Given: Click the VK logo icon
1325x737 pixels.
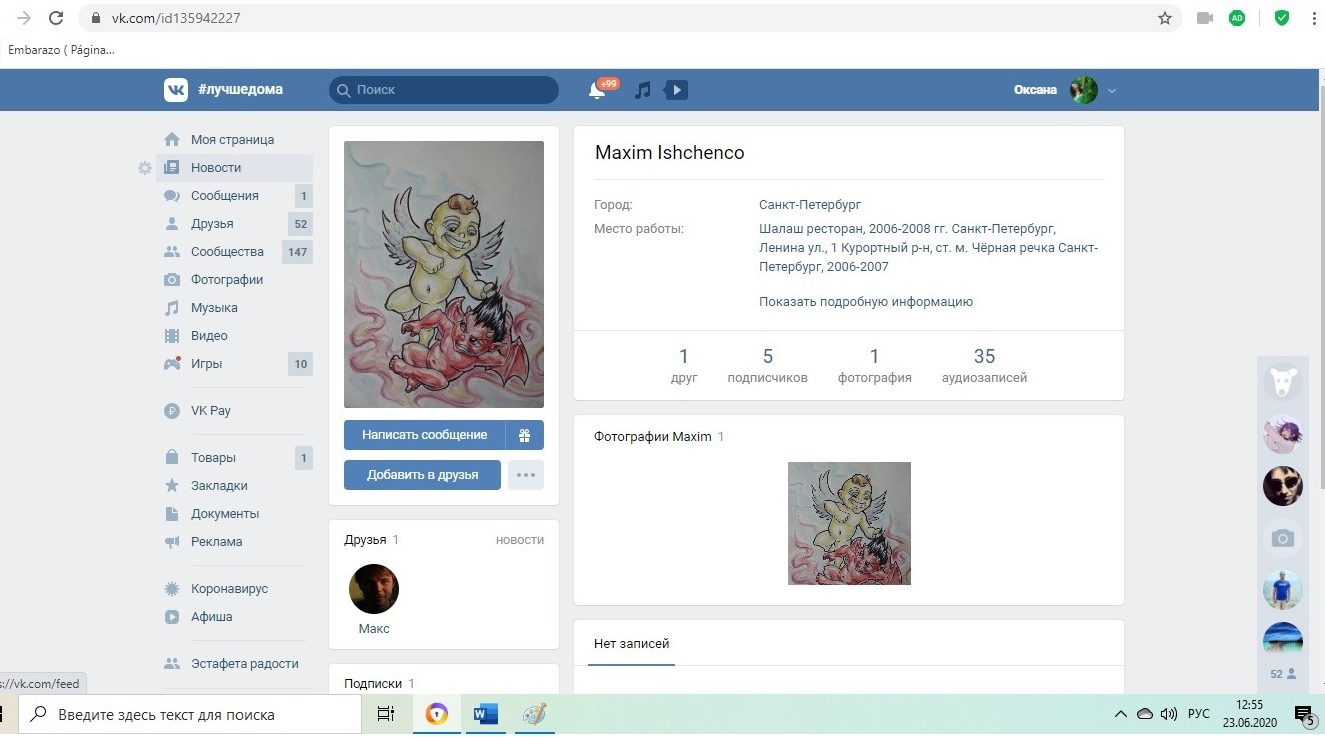Looking at the screenshot, I should coord(176,90).
